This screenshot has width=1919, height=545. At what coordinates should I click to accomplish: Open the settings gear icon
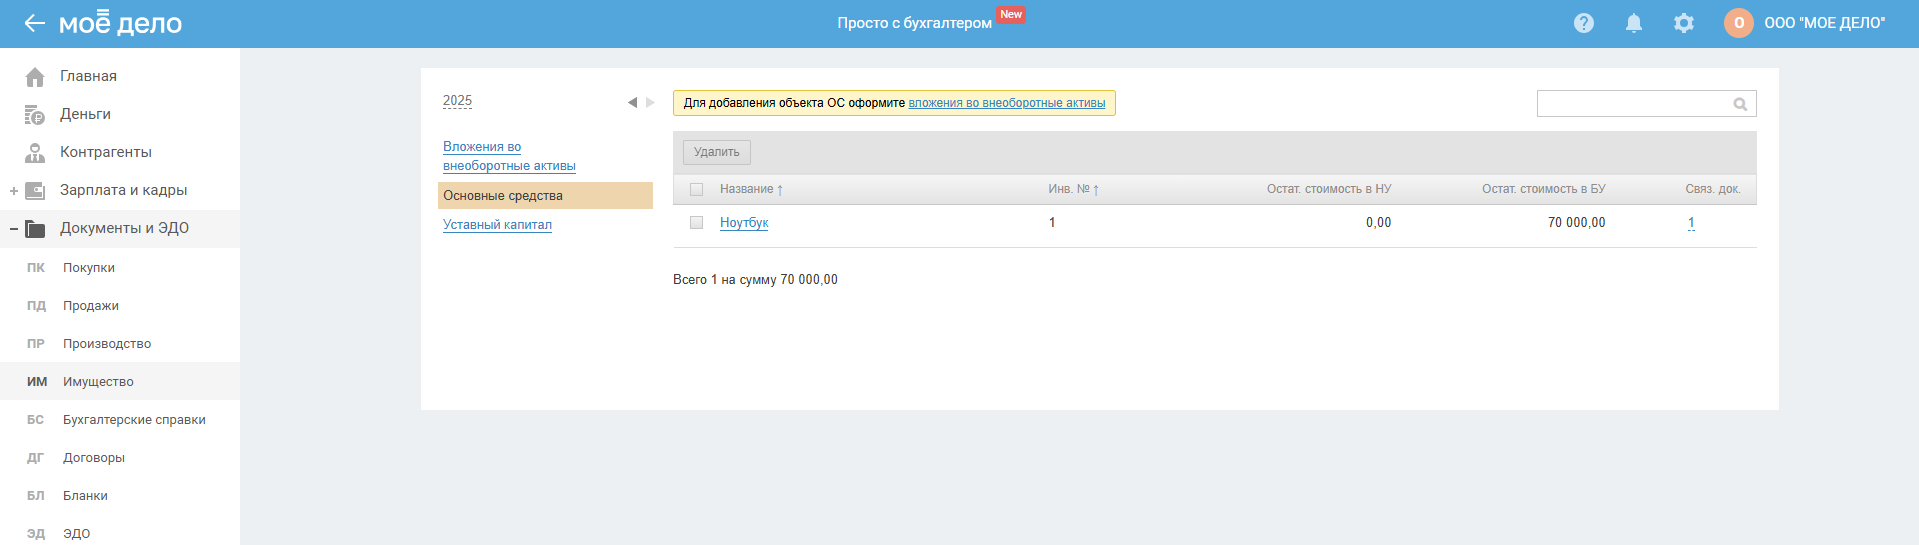[x=1684, y=23]
